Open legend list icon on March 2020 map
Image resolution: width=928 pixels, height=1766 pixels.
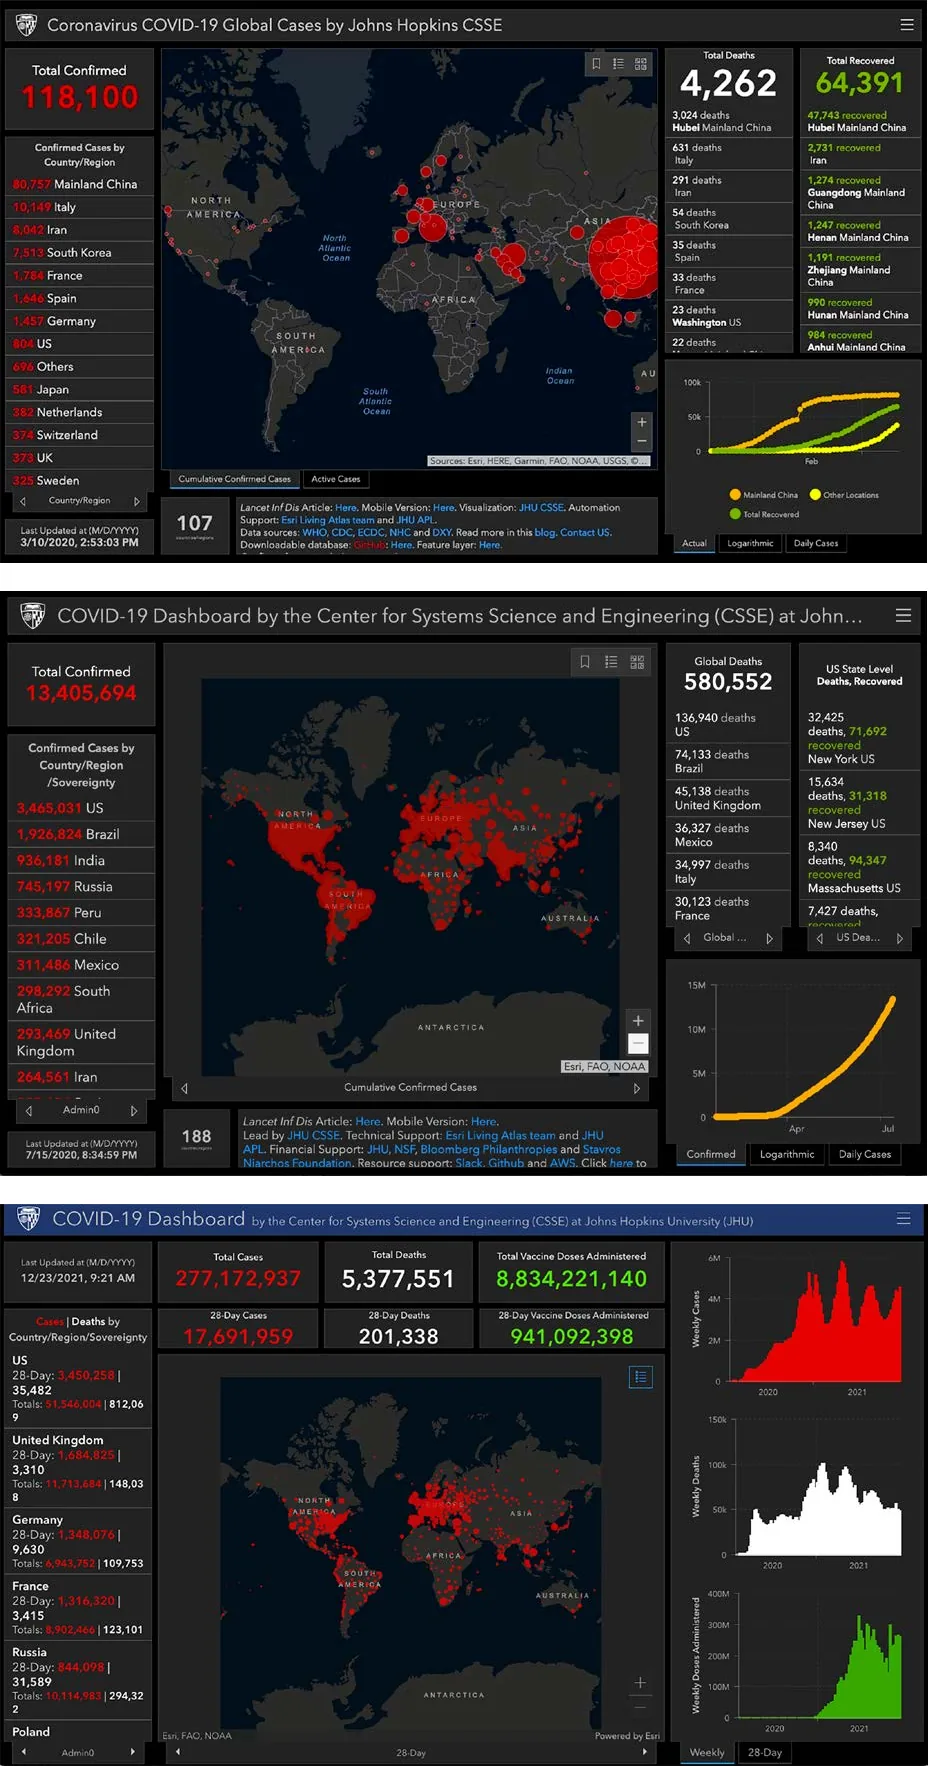point(618,64)
